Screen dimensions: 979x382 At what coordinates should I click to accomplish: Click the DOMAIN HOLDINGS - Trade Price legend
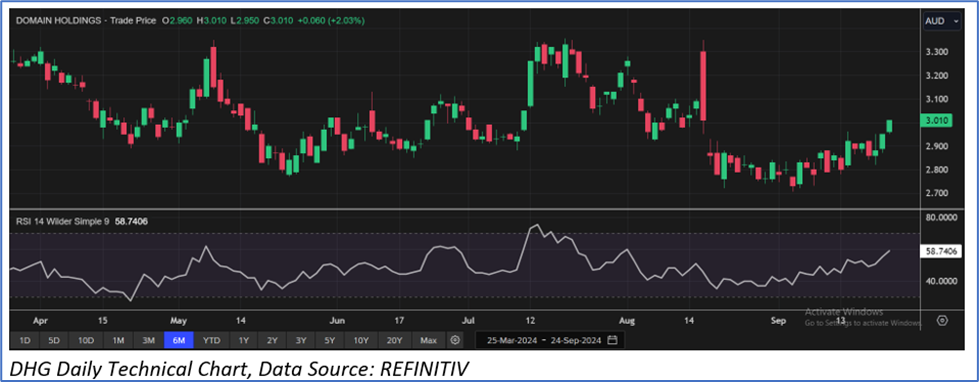point(86,21)
